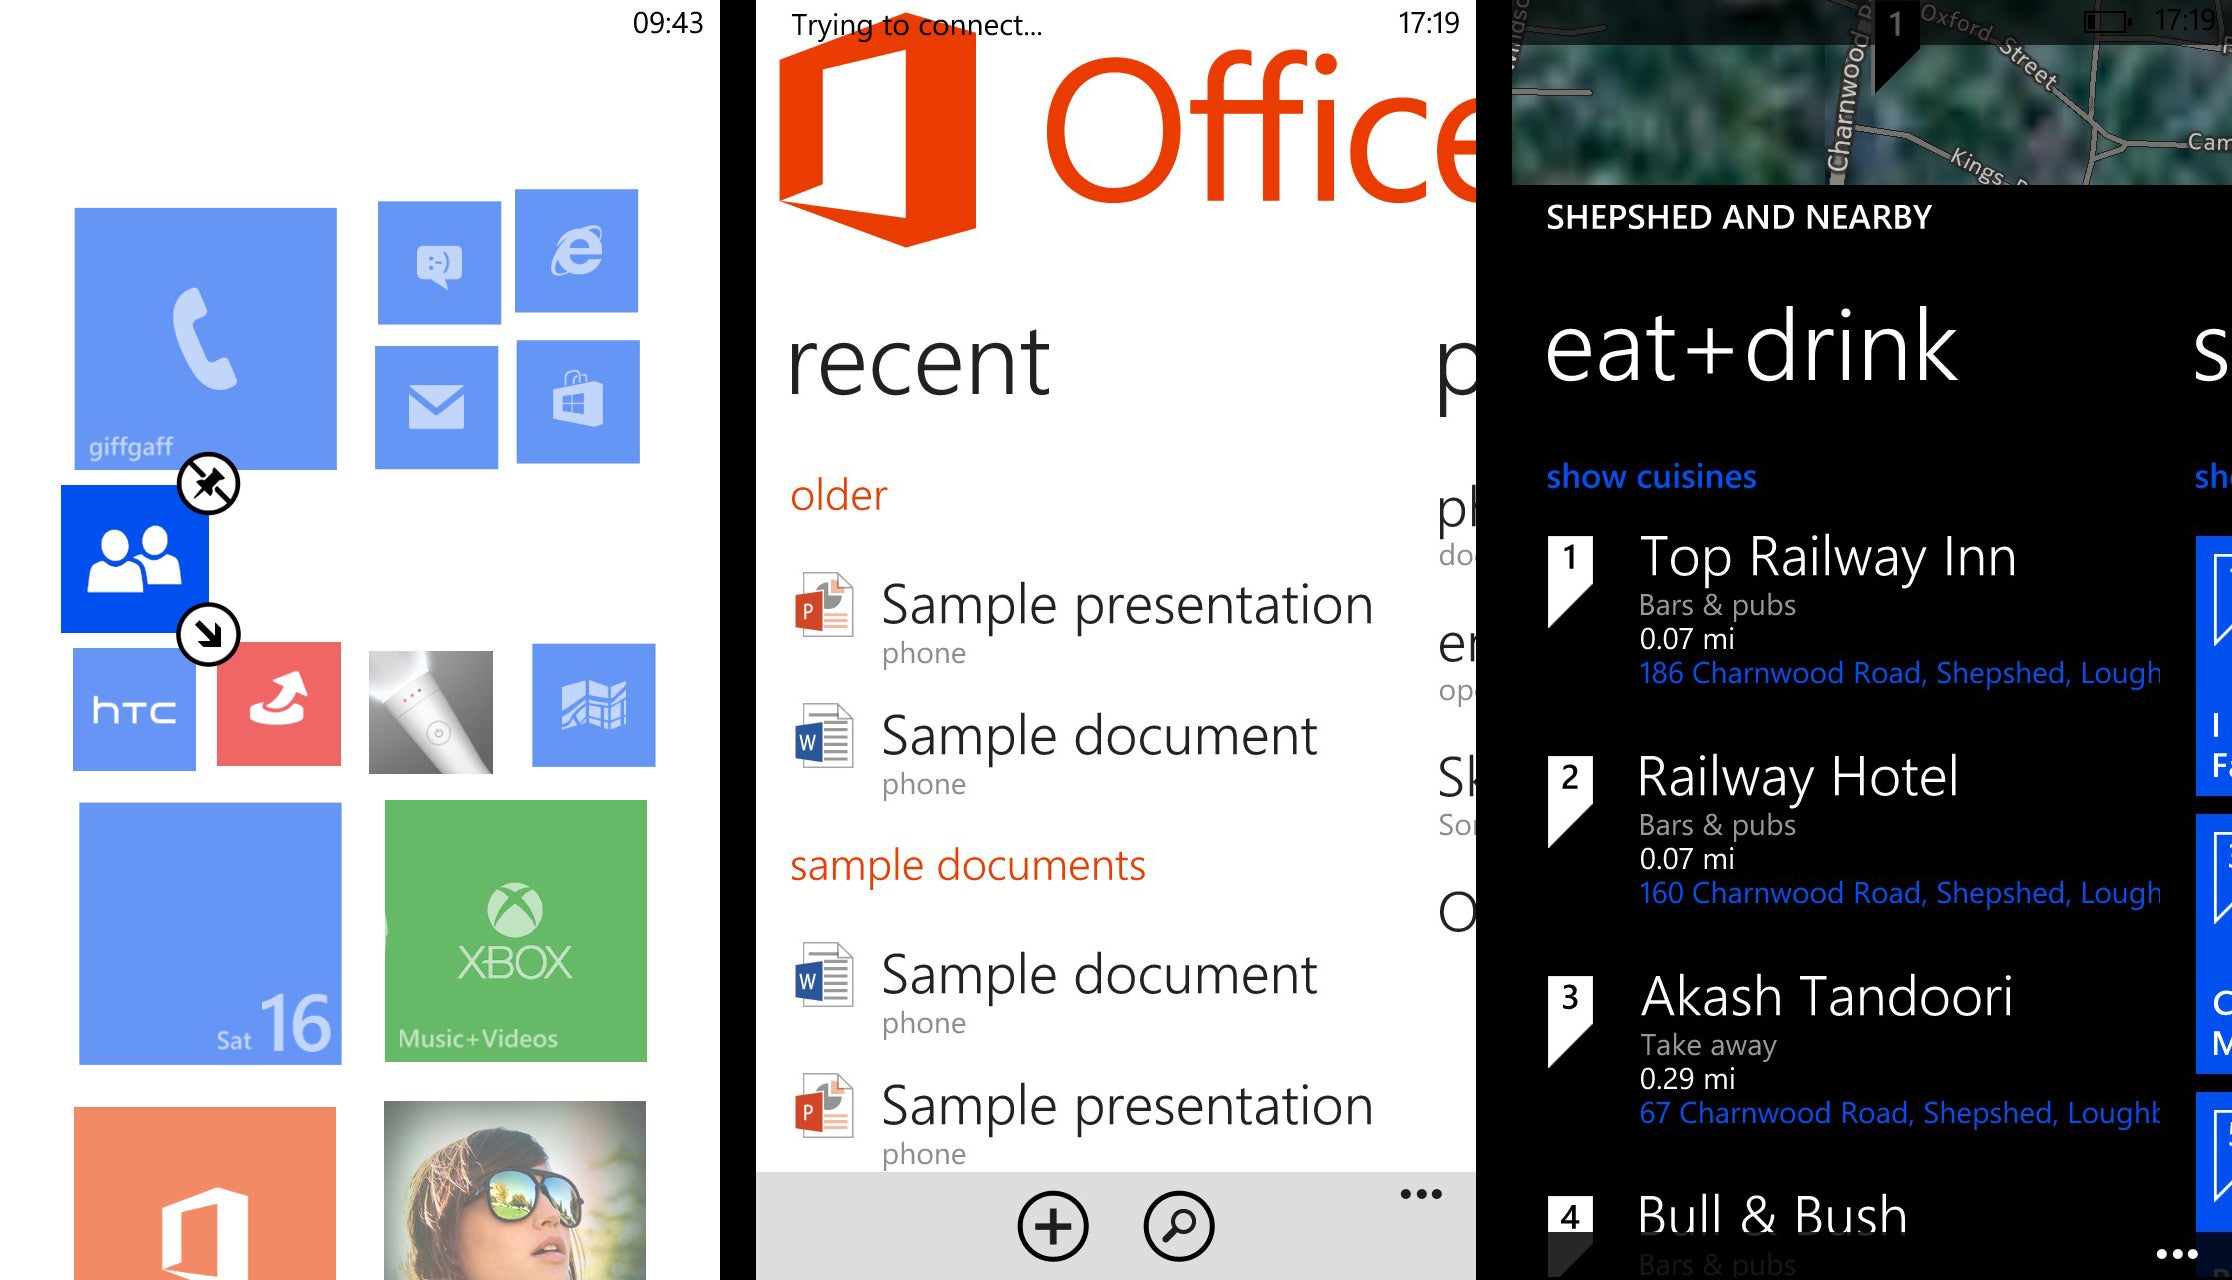Tap the Akash Tandoori address link
Viewport: 2232px width, 1280px height.
tap(1898, 1113)
